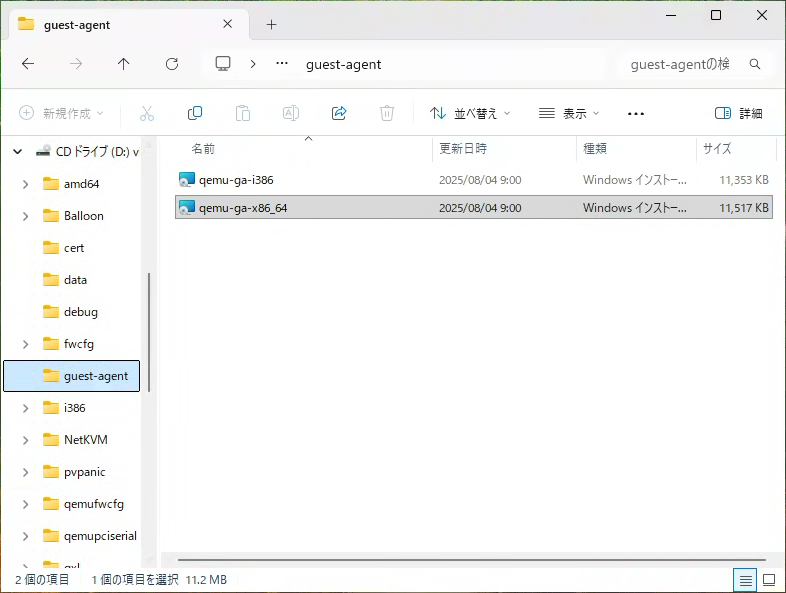Viewport: 786px width, 593px height.
Task: Select the guest-agent folder in tree
Action: (x=72, y=376)
